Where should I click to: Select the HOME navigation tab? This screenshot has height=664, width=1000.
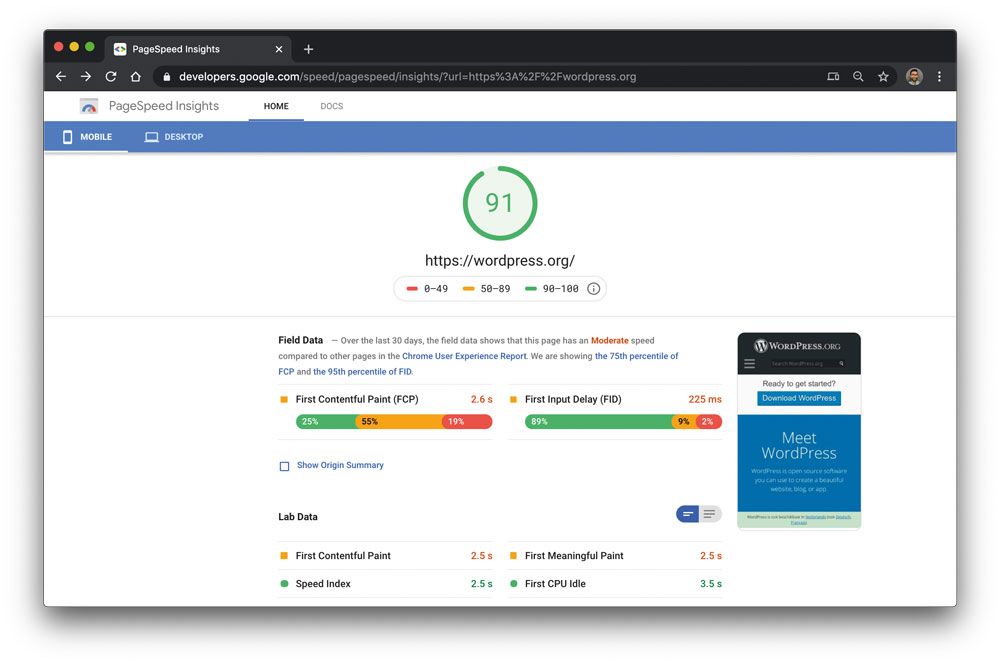coord(275,105)
